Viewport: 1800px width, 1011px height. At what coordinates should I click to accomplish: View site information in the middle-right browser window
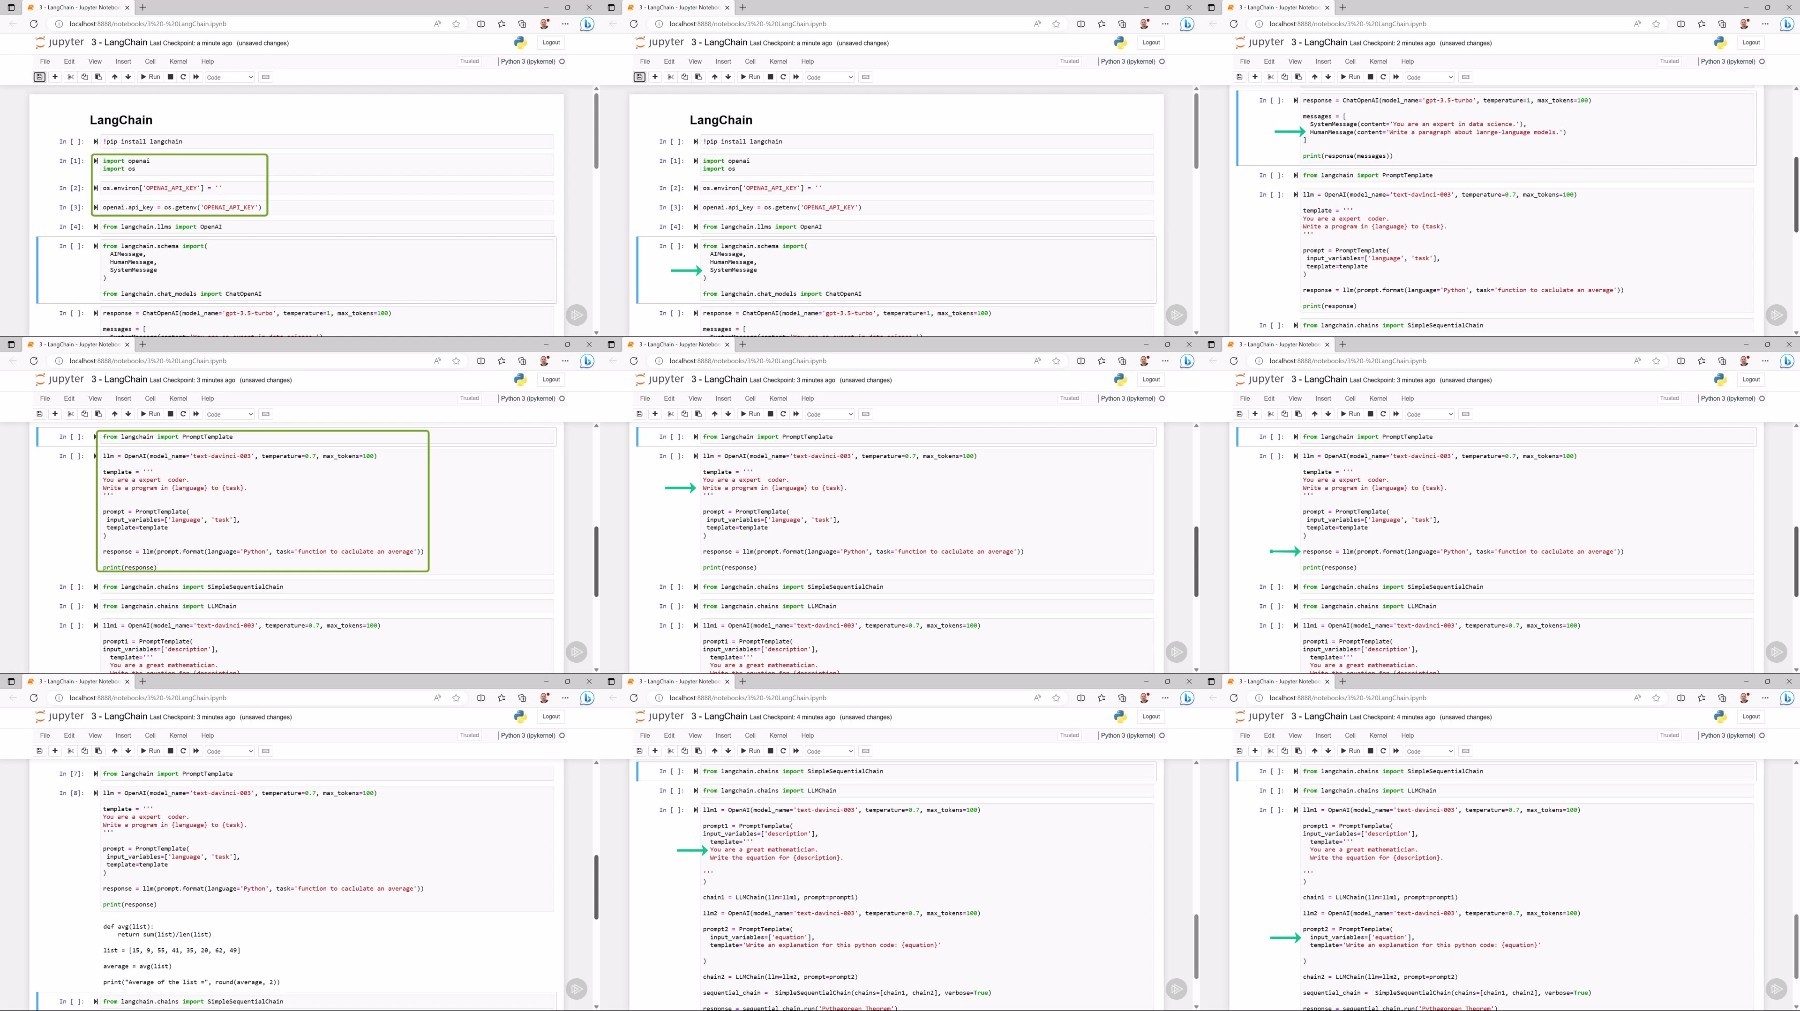(1258, 361)
